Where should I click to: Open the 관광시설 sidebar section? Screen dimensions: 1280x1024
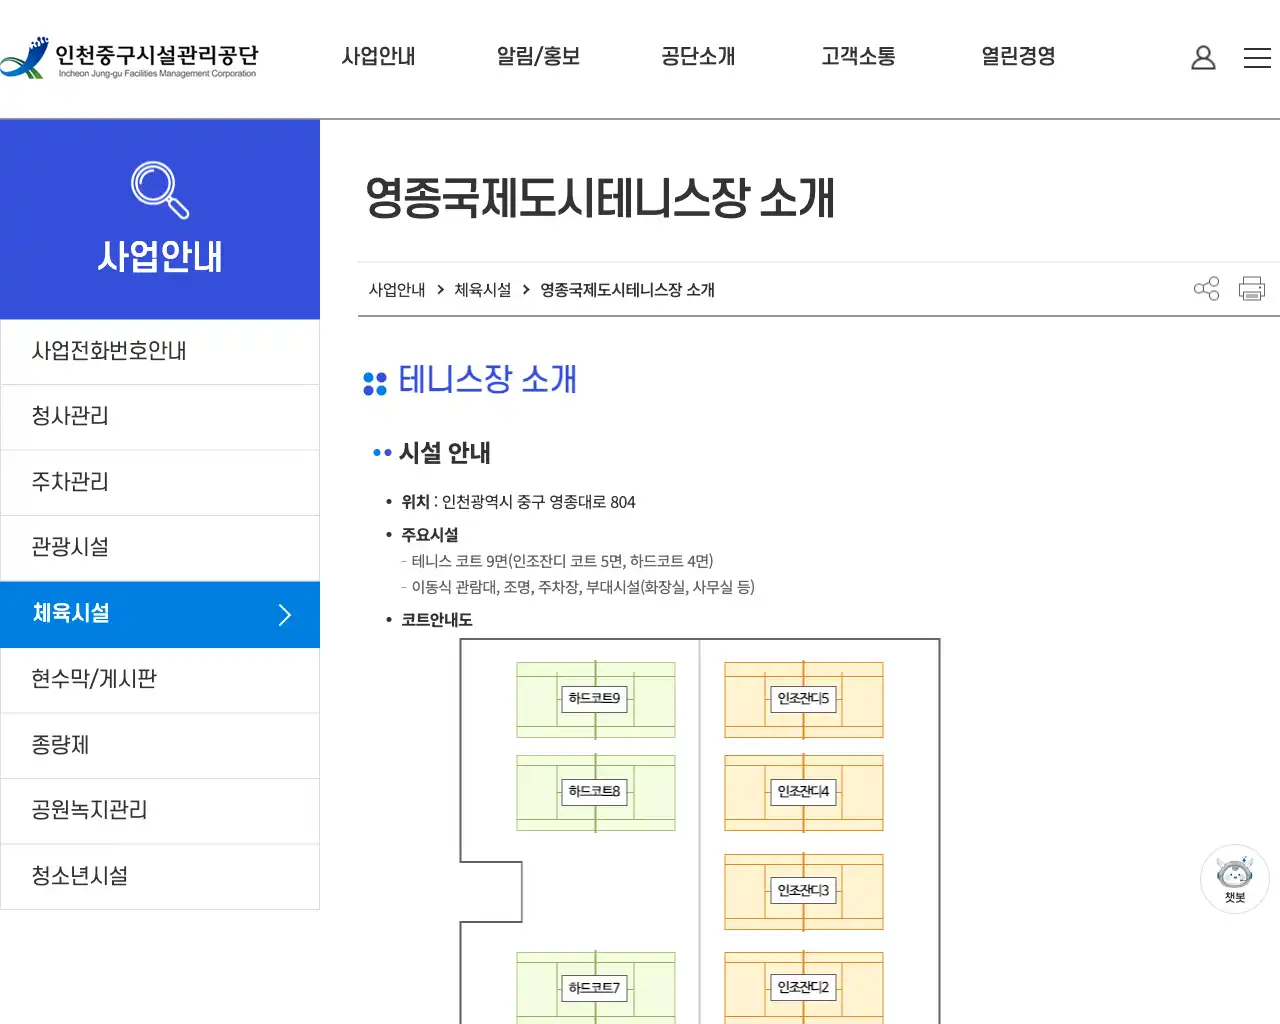pyautogui.click(x=67, y=547)
